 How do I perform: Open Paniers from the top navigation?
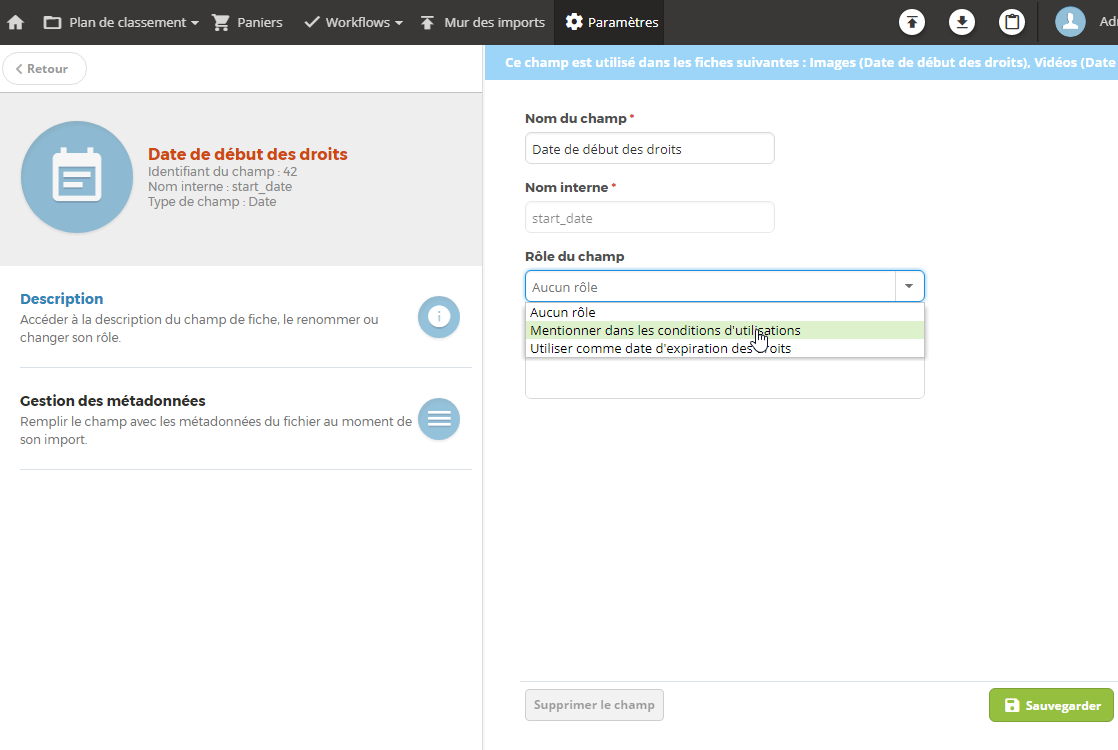(247, 22)
